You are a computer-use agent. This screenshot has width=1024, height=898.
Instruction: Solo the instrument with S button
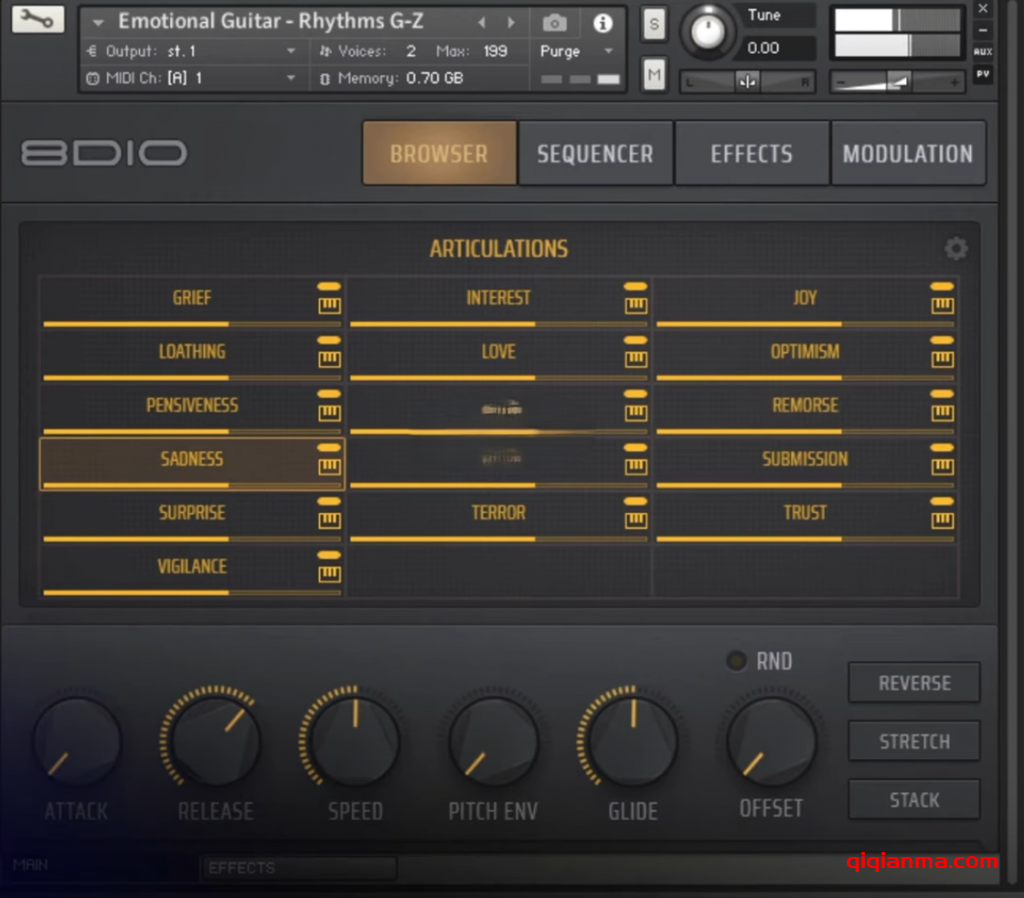[x=654, y=24]
